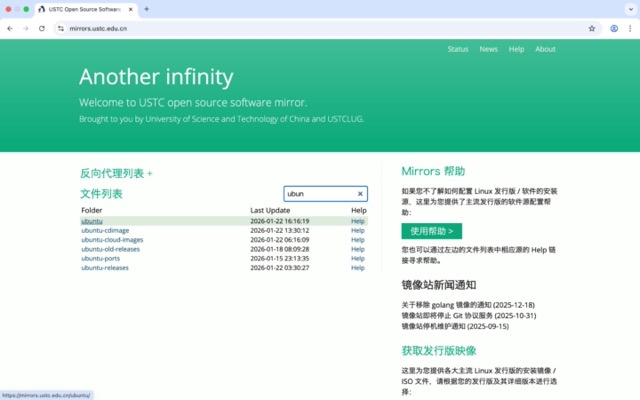Select About in the top navigation
Viewport: 640px width, 400px height.
545,49
